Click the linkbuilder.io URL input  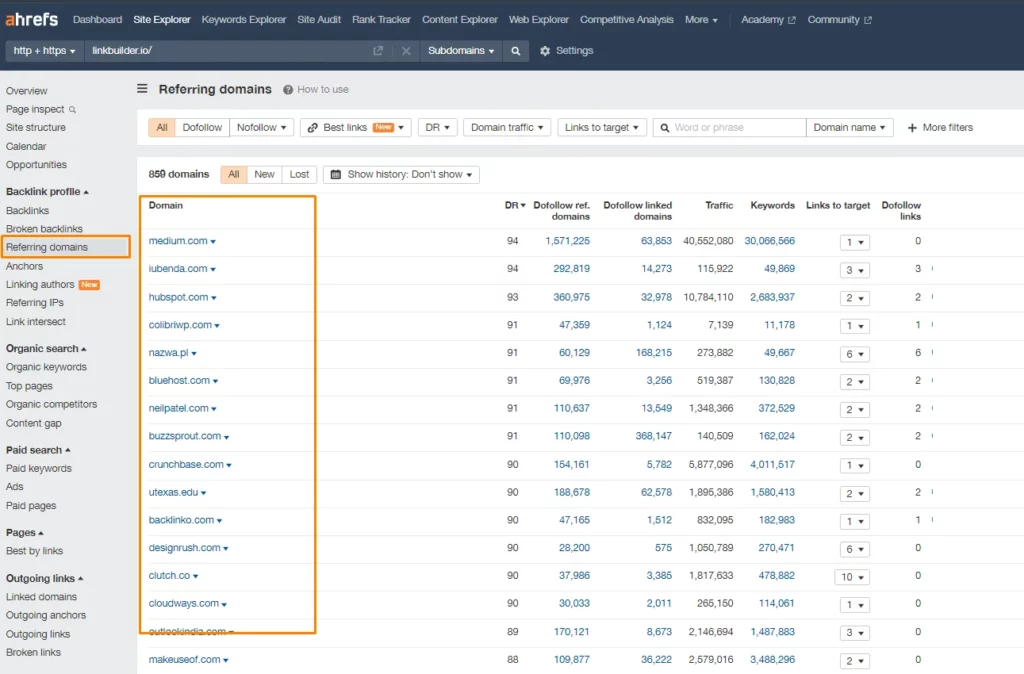click(229, 50)
